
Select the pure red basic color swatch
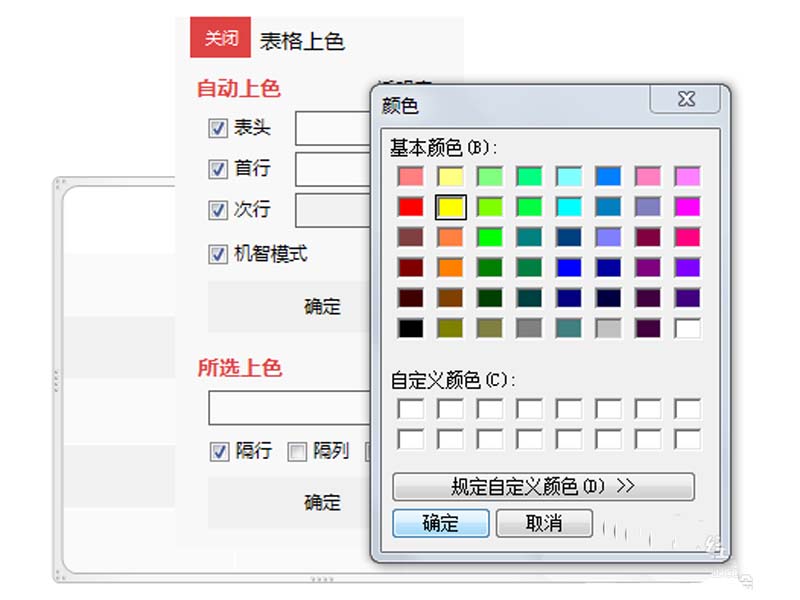(410, 207)
